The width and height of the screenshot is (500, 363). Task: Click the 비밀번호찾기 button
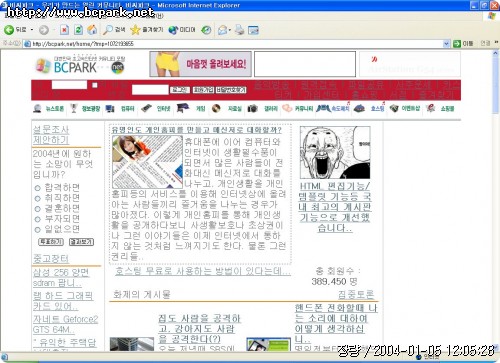[231, 90]
